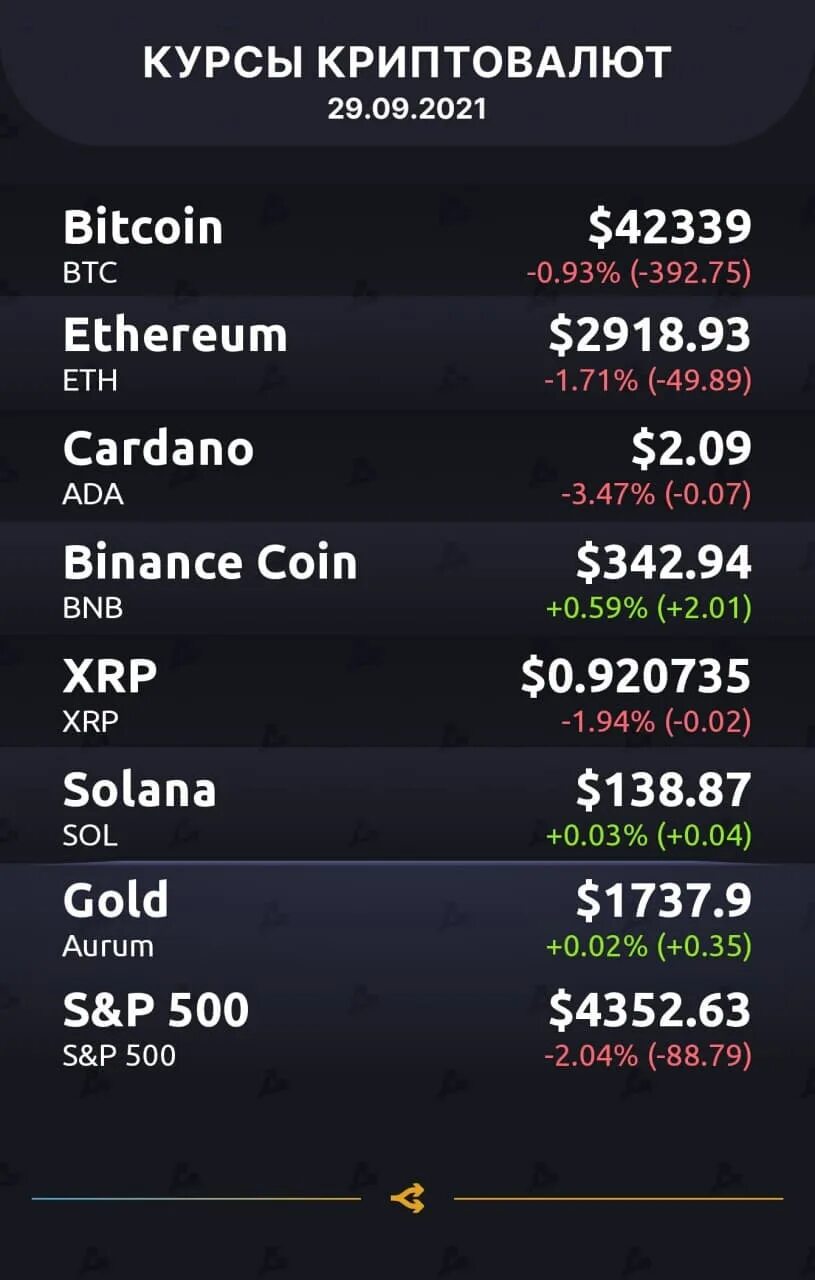Select the Gold row name
The width and height of the screenshot is (815, 1280).
point(116,900)
